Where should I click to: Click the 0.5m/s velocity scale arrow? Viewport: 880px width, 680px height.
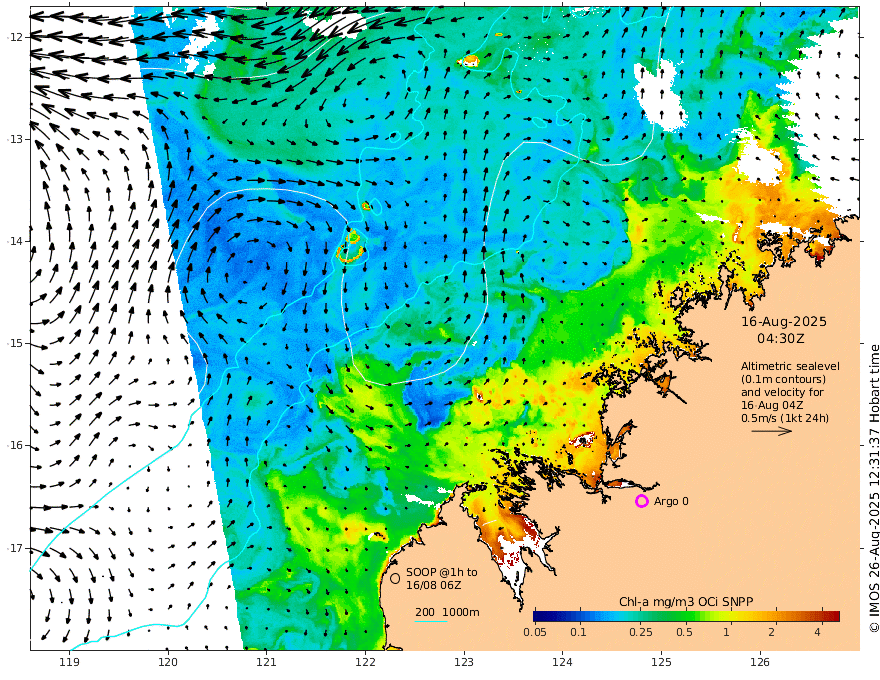(x=772, y=431)
